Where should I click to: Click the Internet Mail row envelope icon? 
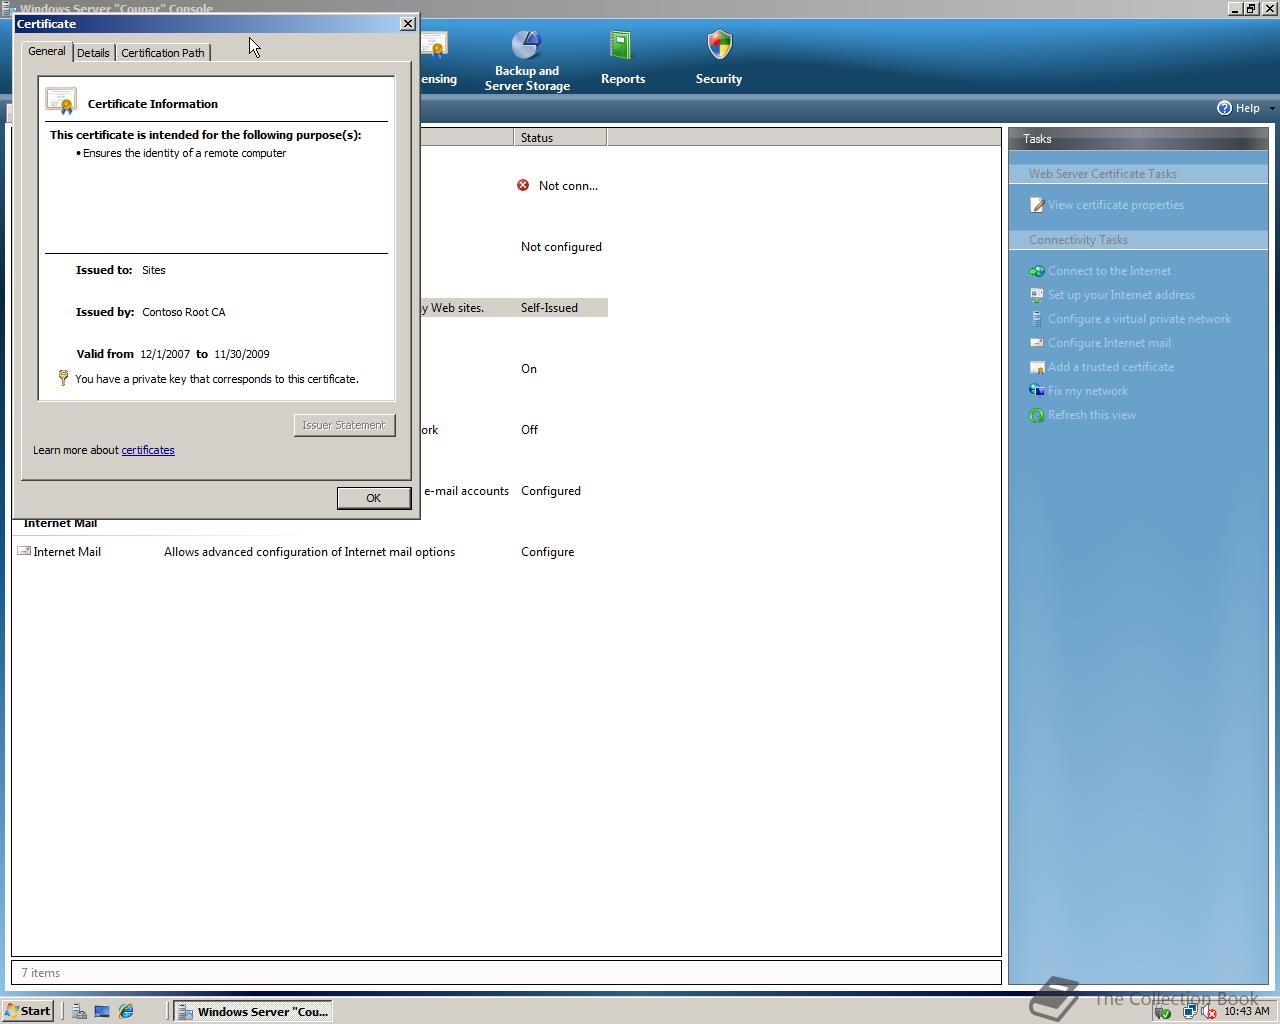(x=24, y=551)
